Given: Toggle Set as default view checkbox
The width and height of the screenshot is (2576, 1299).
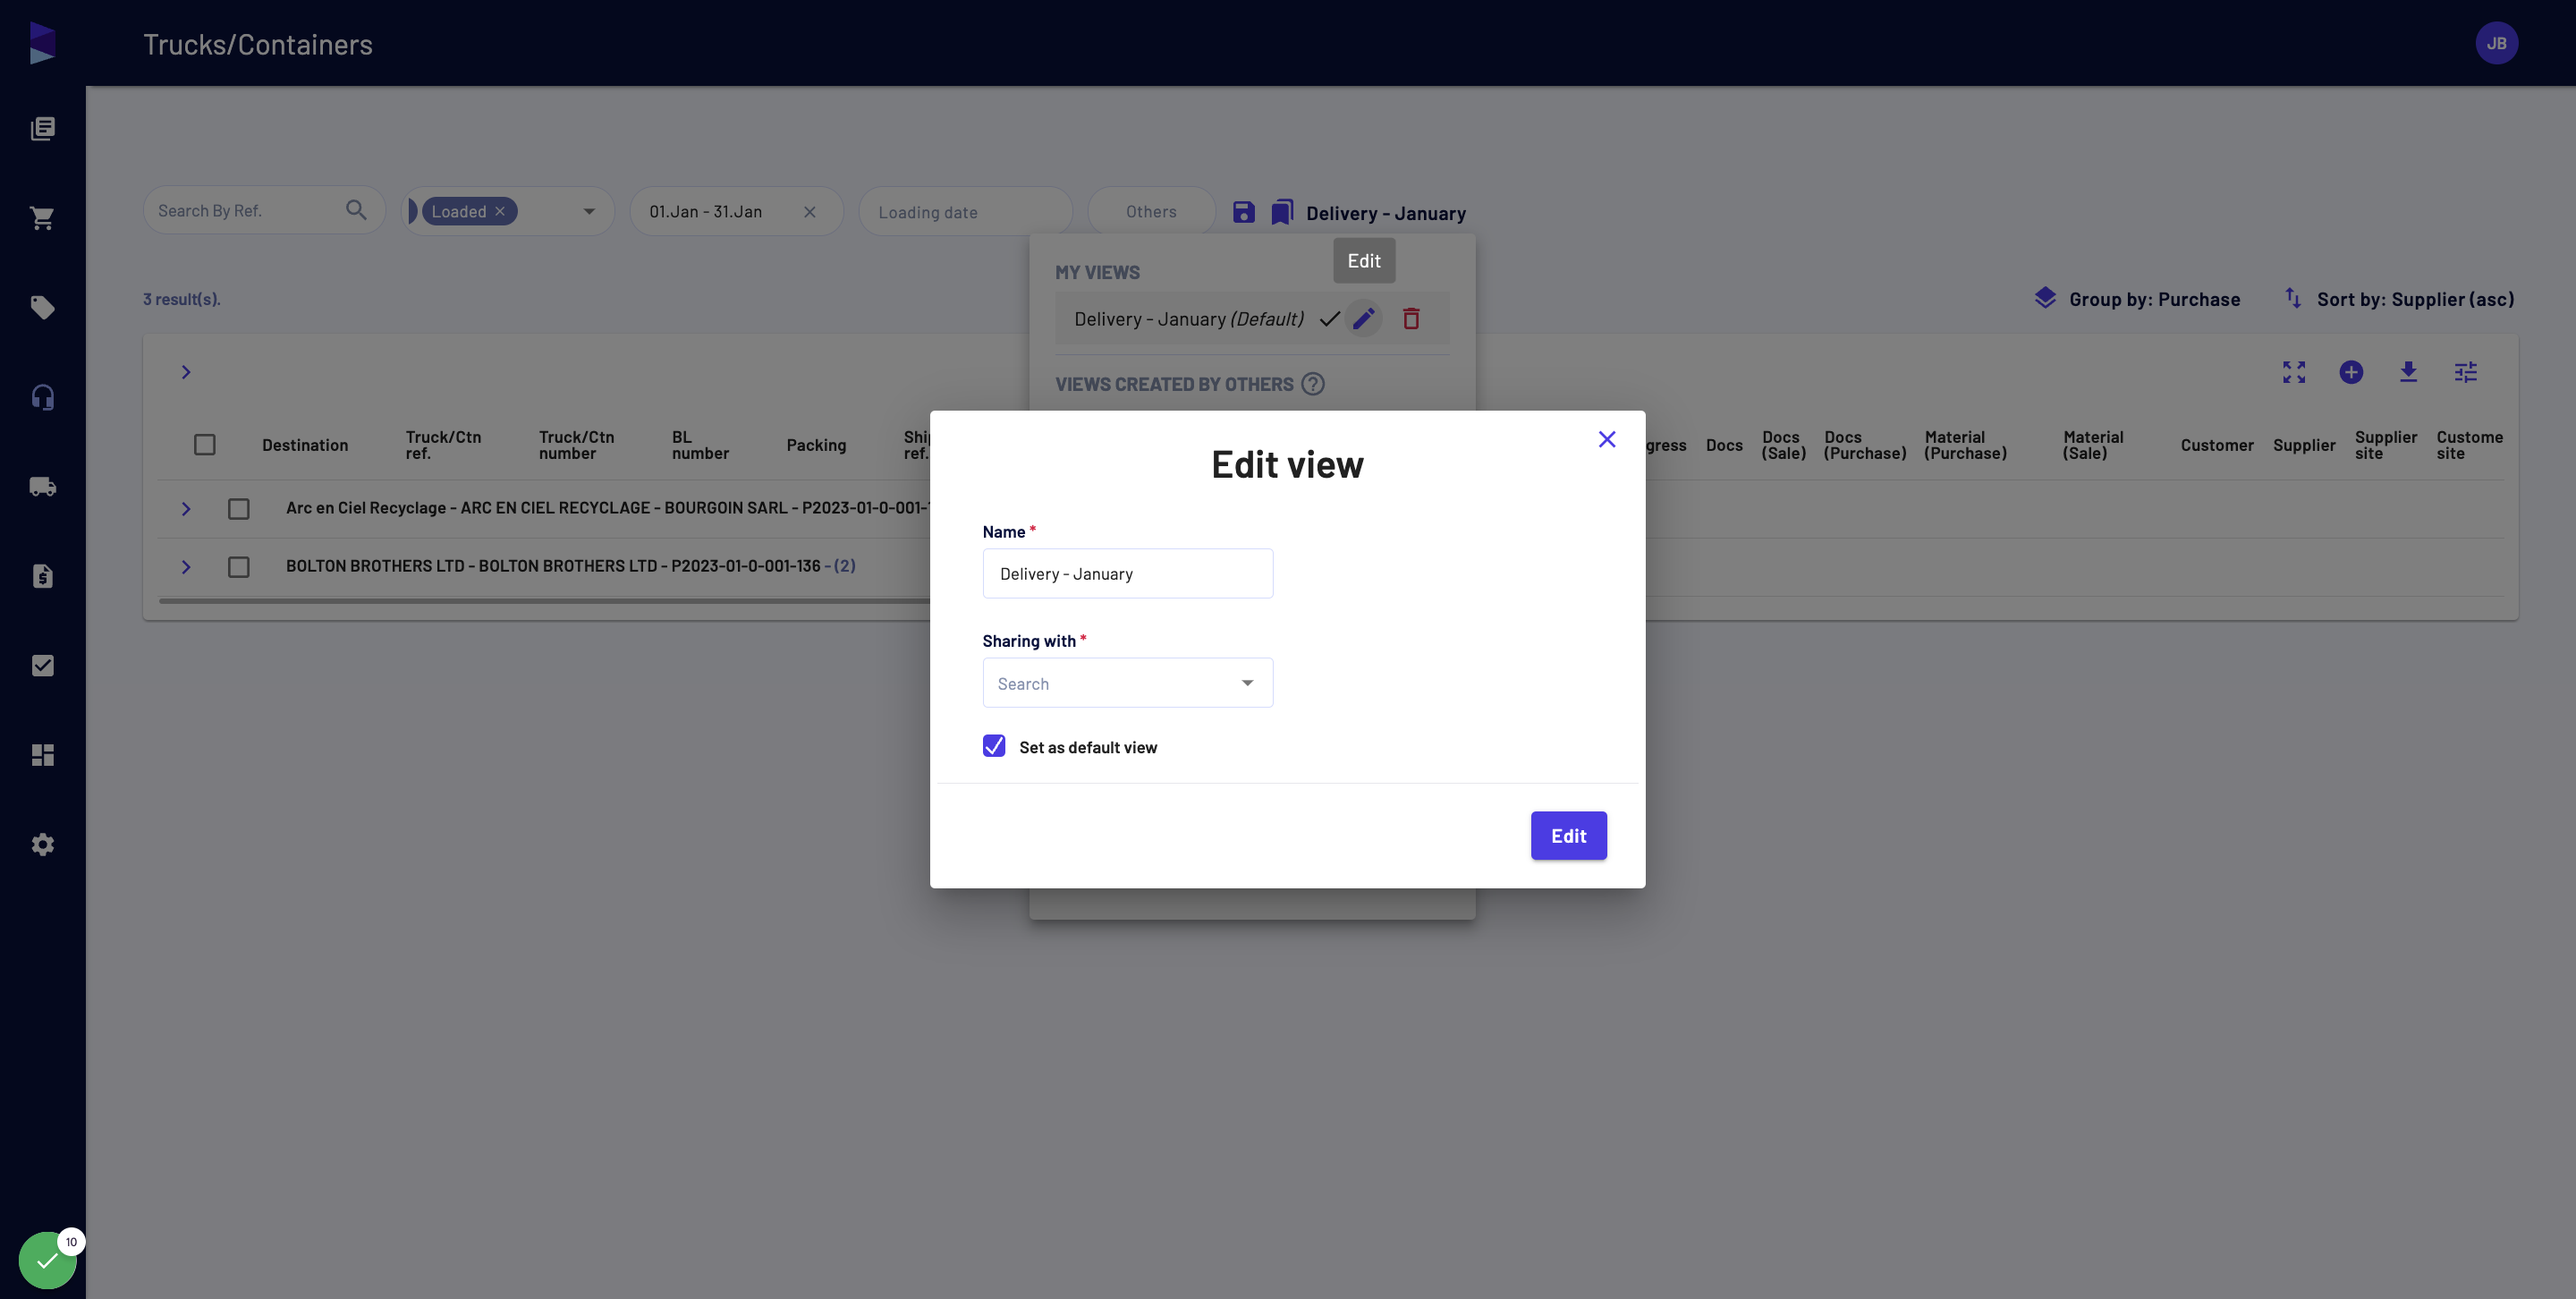Looking at the screenshot, I should coord(994,746).
